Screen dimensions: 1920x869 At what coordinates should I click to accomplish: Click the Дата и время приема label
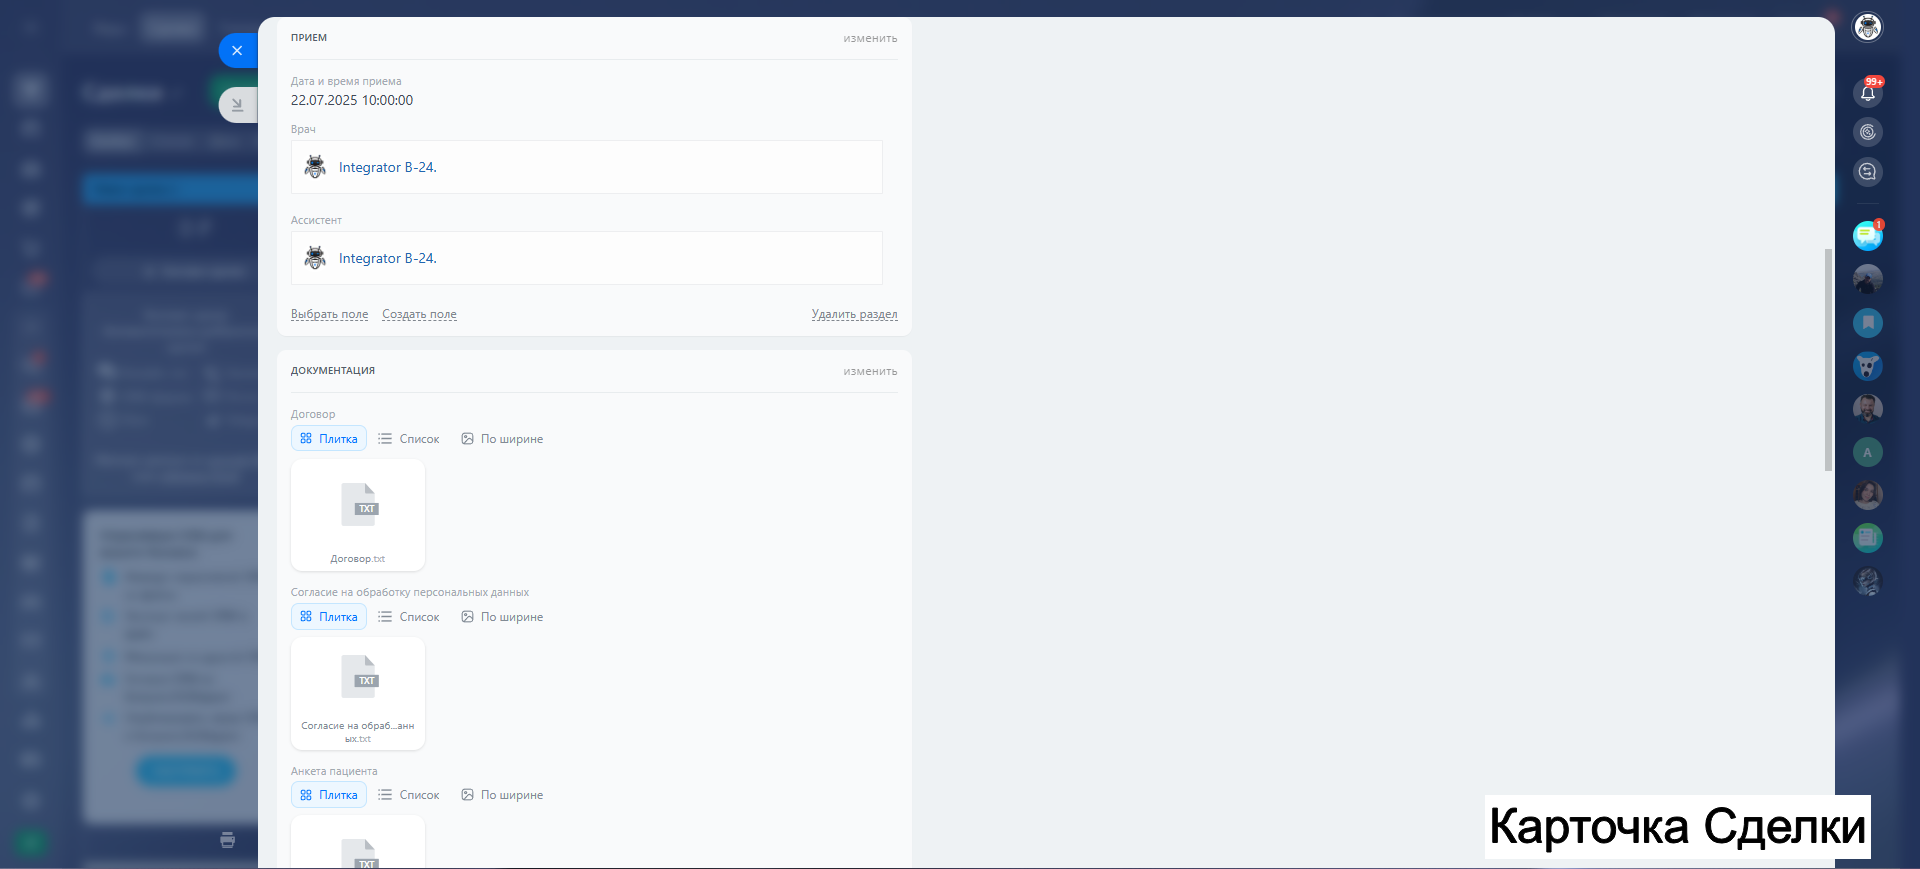click(346, 82)
